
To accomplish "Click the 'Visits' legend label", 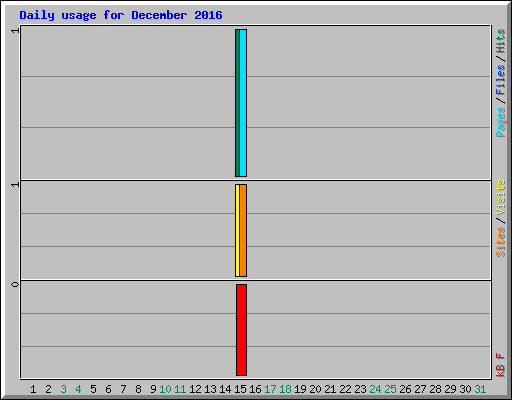I will [x=501, y=197].
